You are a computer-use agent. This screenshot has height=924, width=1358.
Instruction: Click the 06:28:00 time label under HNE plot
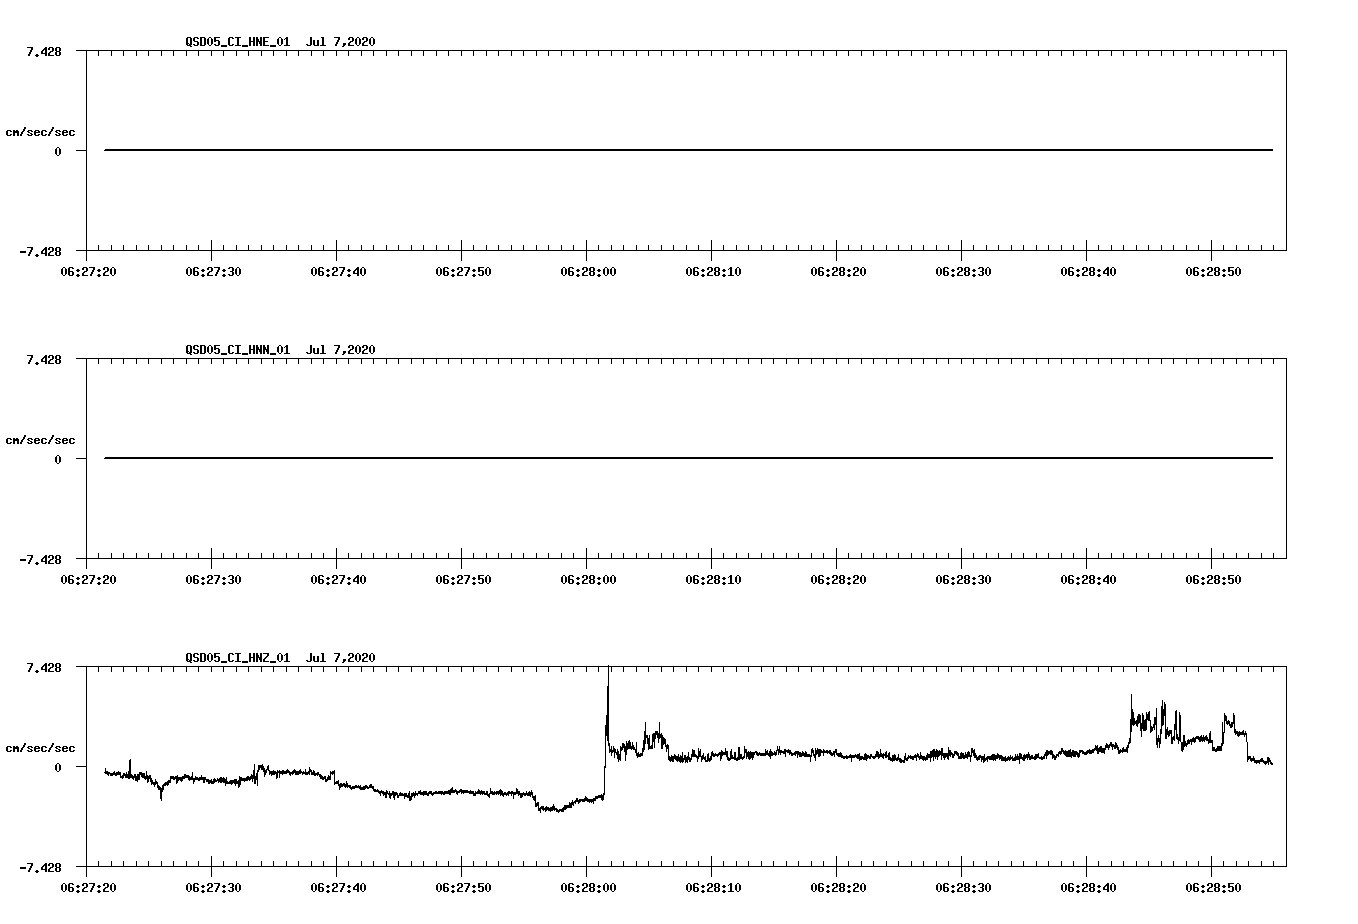587,272
